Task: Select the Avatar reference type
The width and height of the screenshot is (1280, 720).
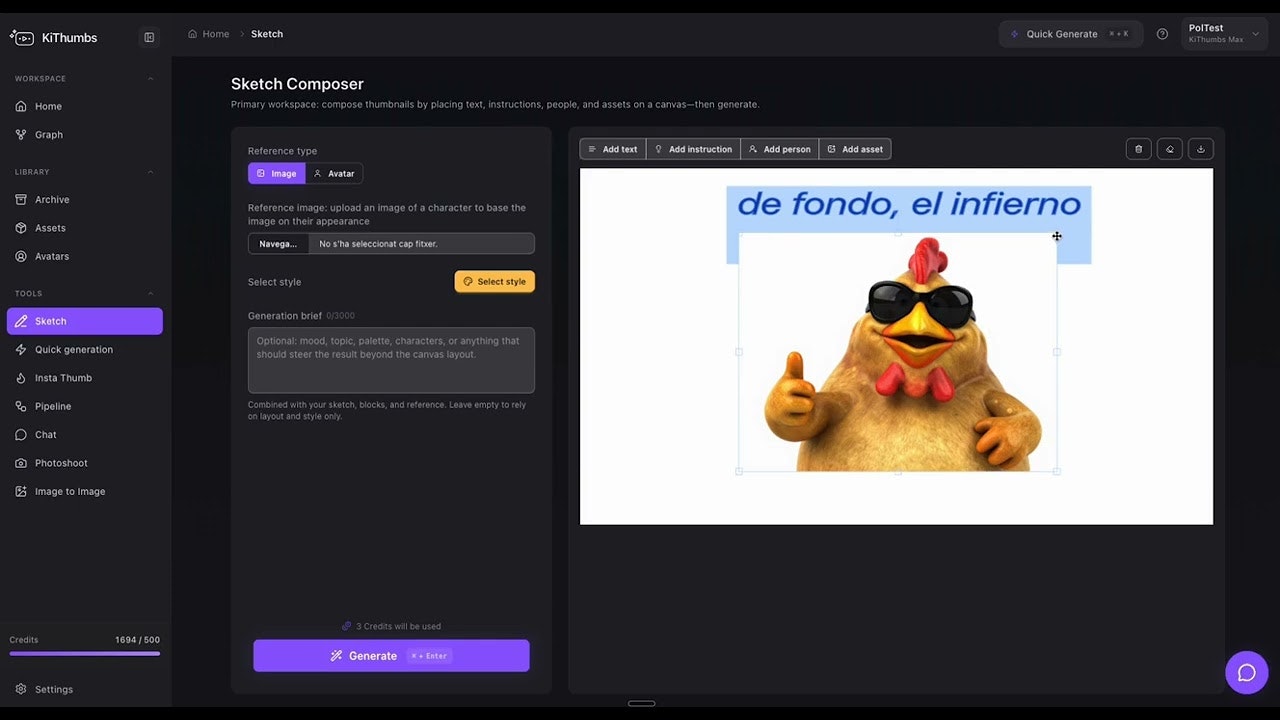Action: [334, 173]
